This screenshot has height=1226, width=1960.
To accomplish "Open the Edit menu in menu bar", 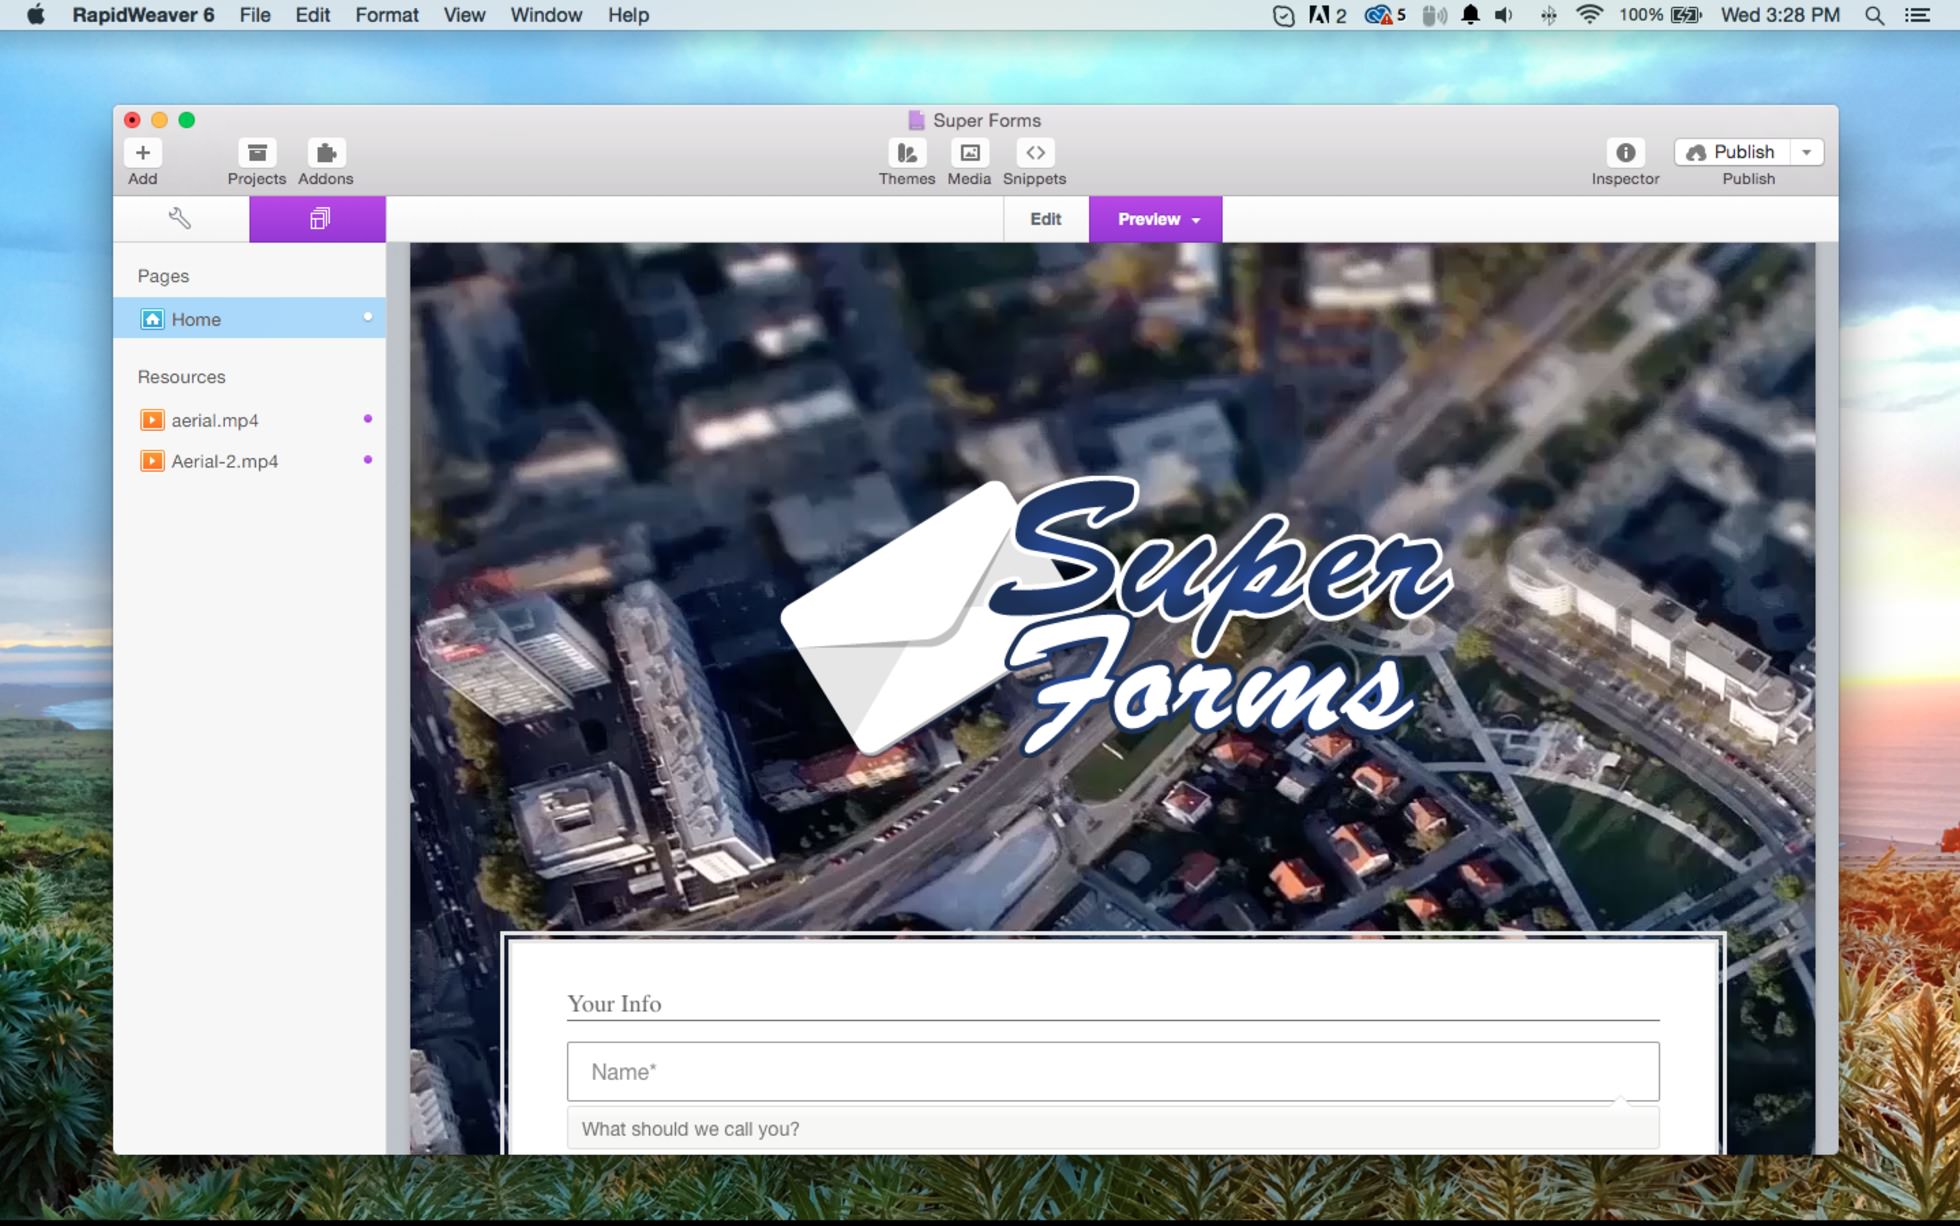I will point(313,15).
